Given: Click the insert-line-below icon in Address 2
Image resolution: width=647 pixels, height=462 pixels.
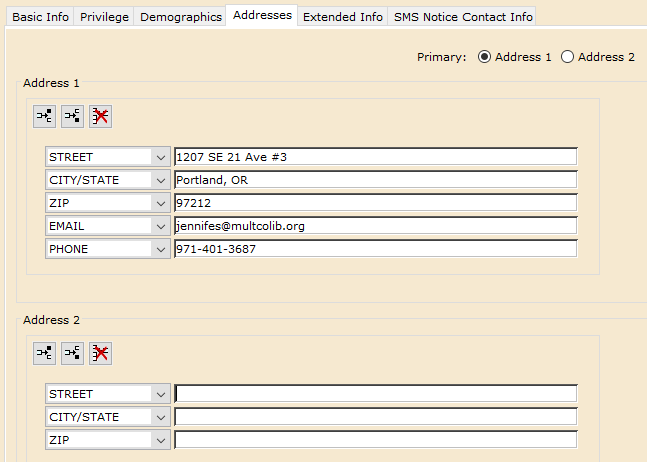Looking at the screenshot, I should [72, 353].
